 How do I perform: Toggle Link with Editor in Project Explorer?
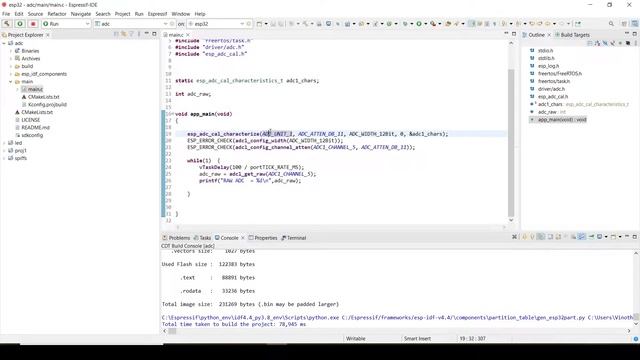click(x=124, y=34)
